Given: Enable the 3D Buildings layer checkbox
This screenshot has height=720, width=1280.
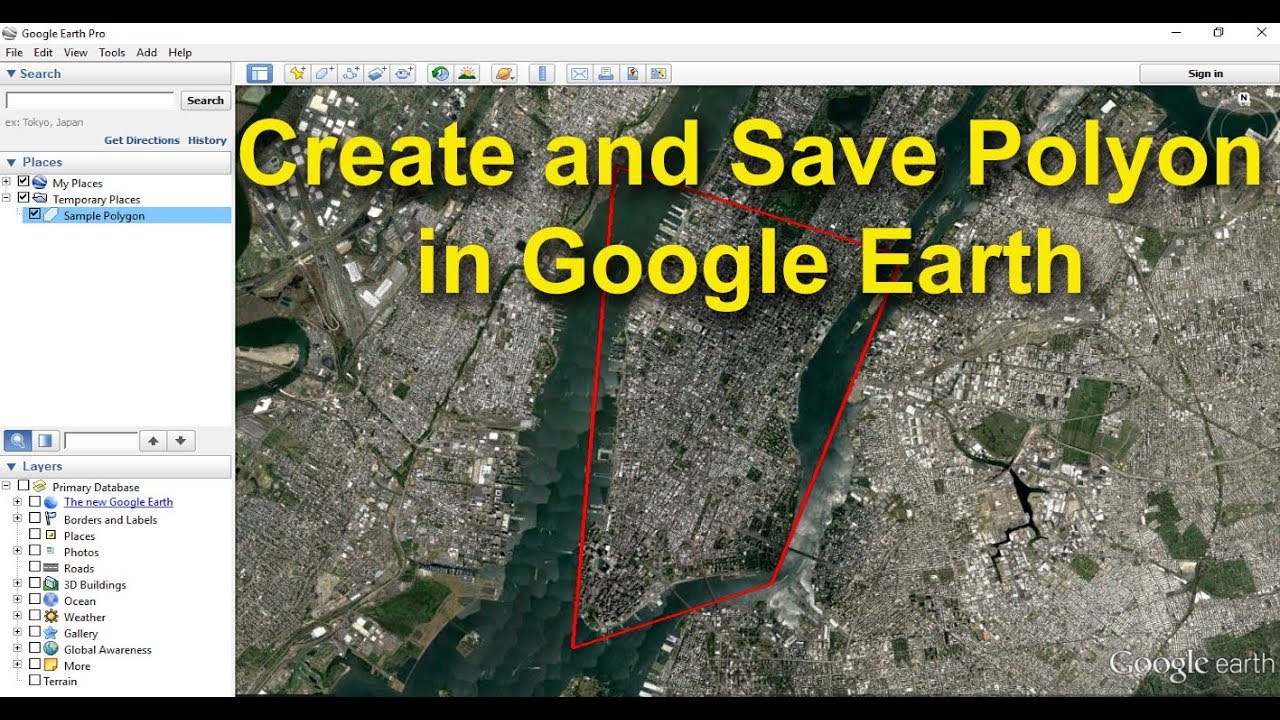Looking at the screenshot, I should pyautogui.click(x=35, y=583).
